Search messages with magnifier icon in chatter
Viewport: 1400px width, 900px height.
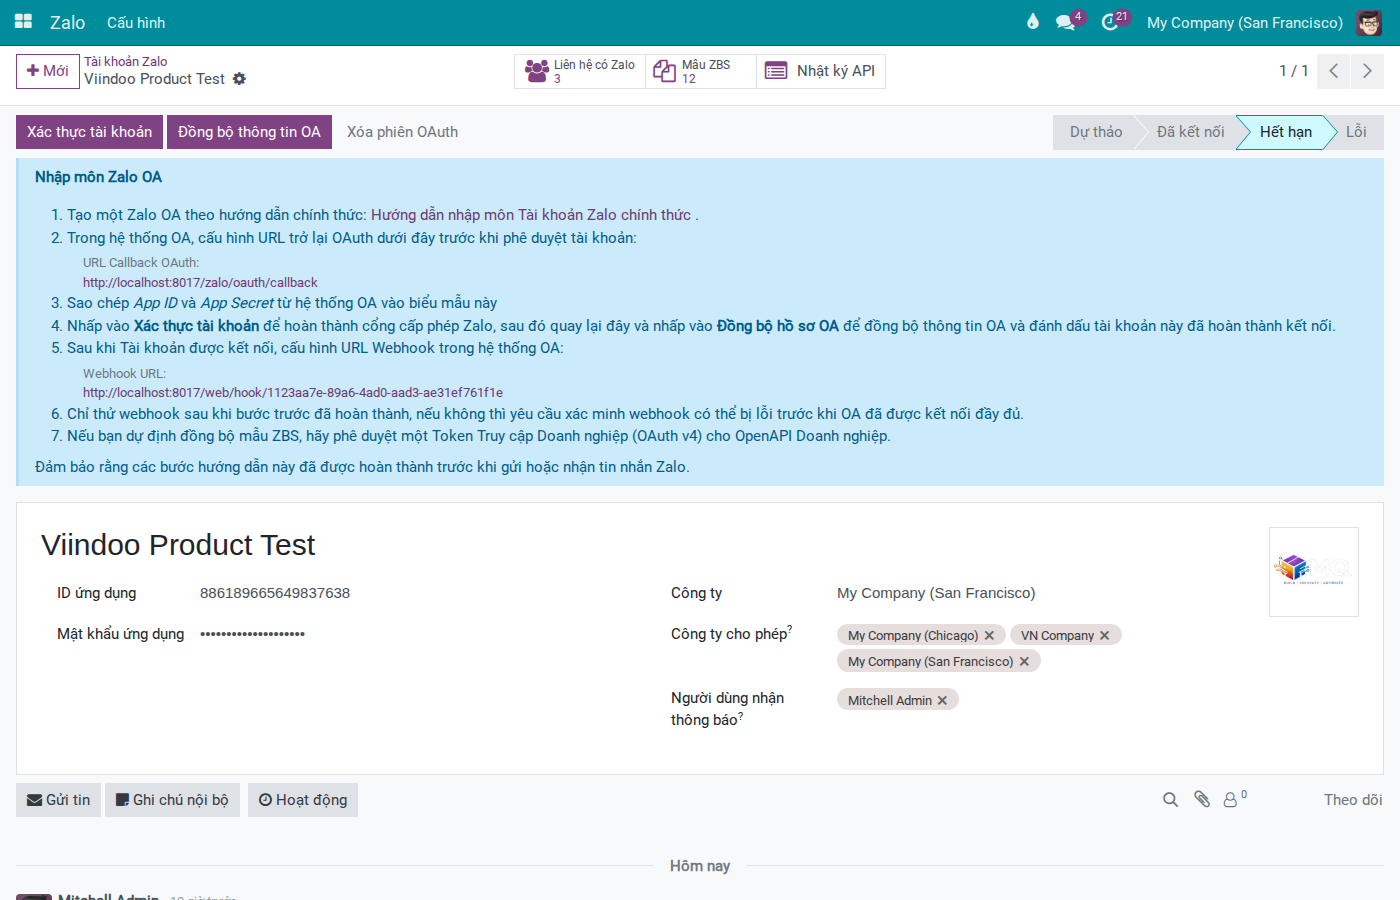[x=1170, y=800]
